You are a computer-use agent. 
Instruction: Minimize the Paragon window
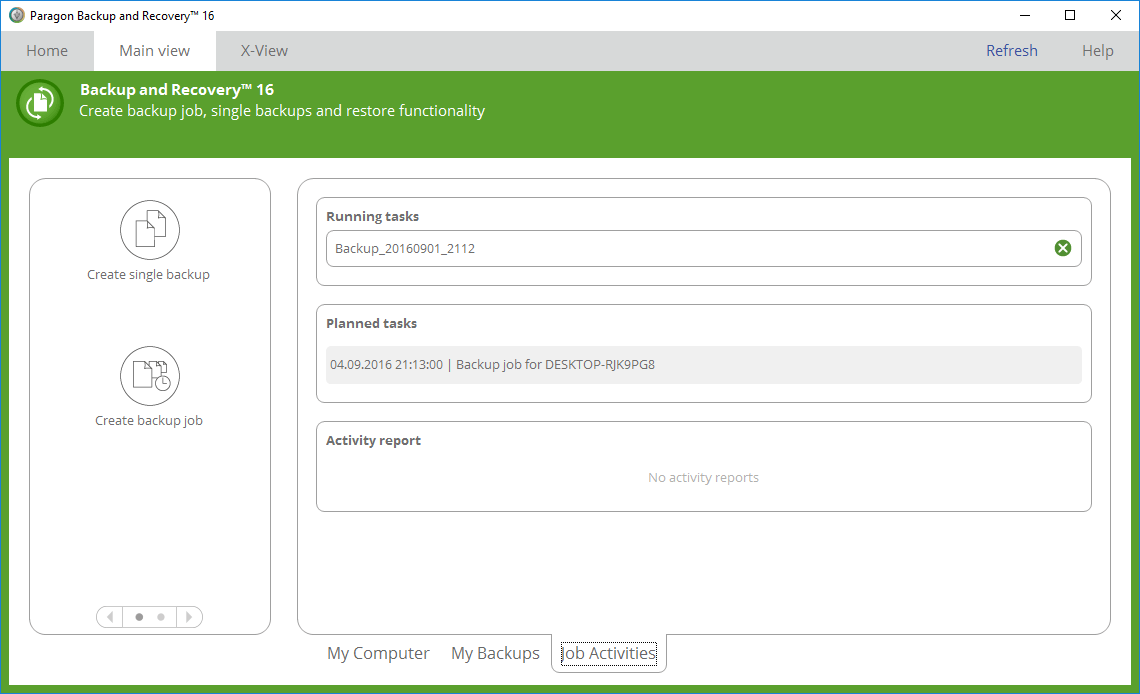tap(1025, 15)
